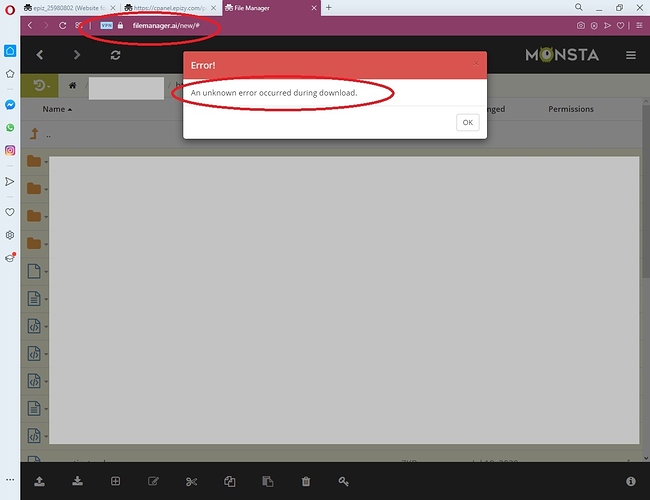Image resolution: width=650 pixels, height=500 pixels.
Task: Click the edit file icon
Action: pos(153,481)
